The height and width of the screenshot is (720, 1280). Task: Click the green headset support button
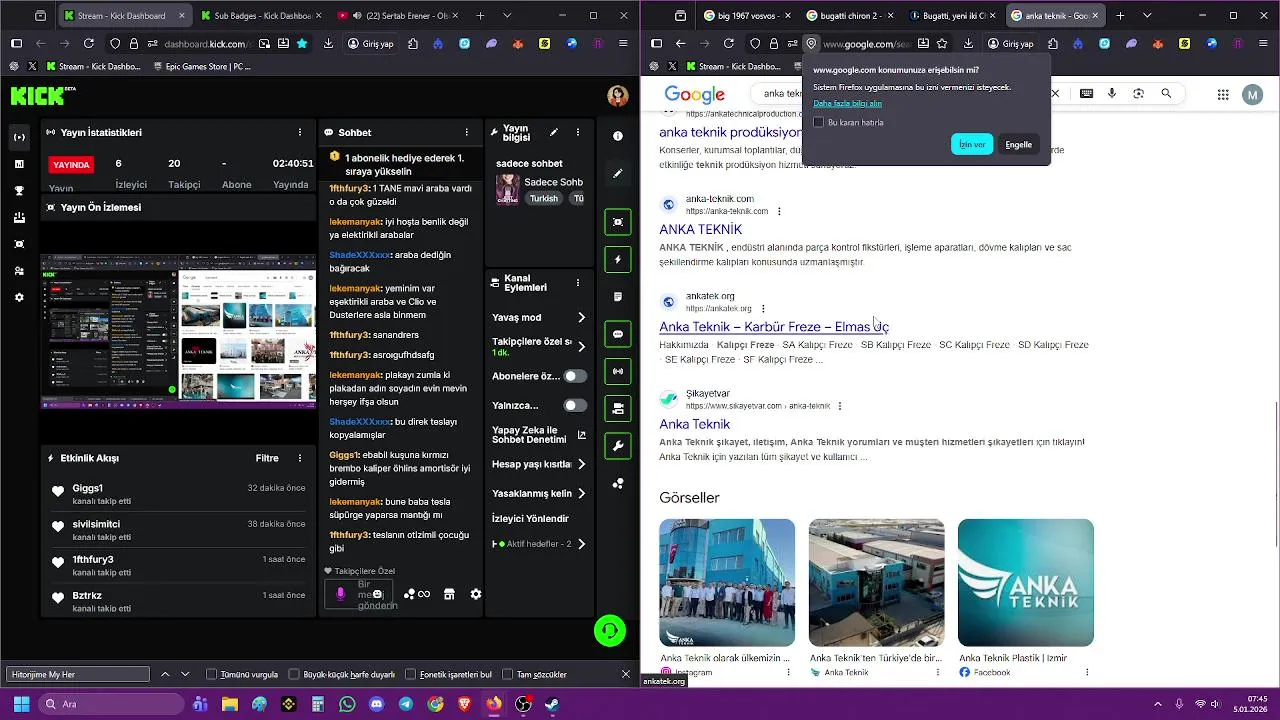610,630
